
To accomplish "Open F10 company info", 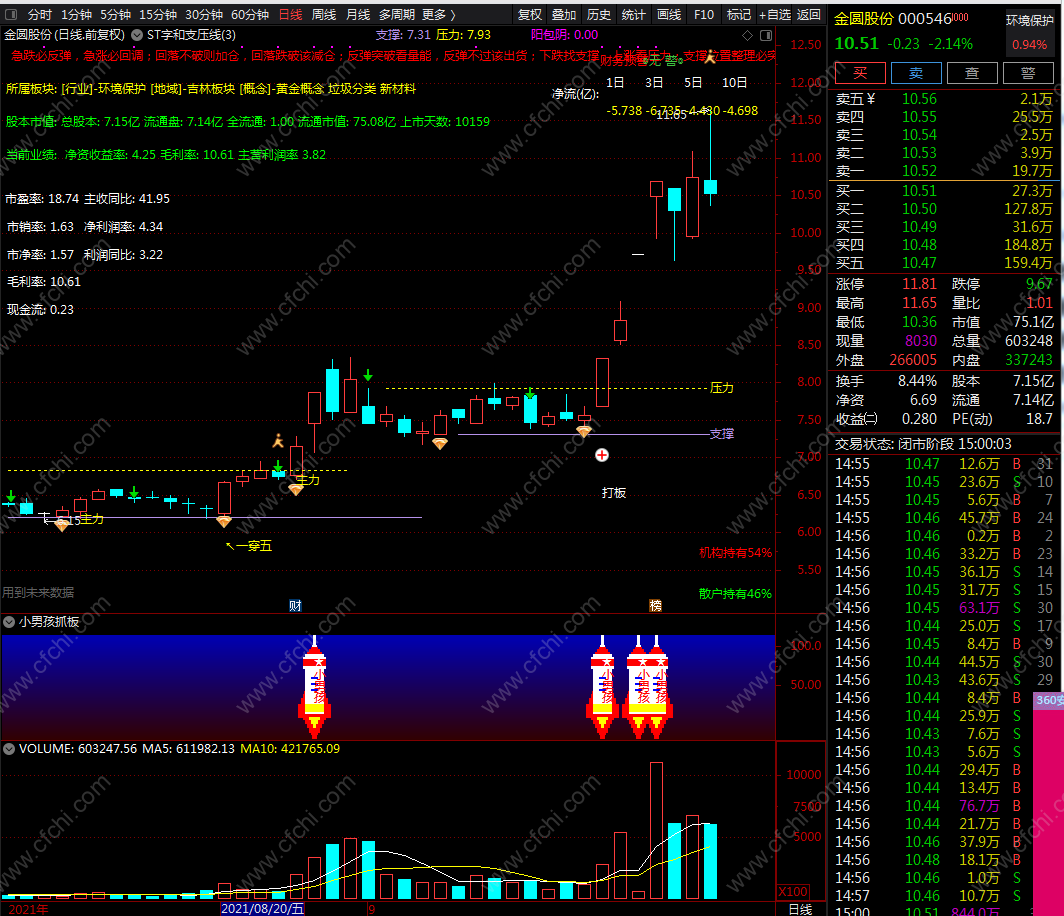I will tap(704, 14).
